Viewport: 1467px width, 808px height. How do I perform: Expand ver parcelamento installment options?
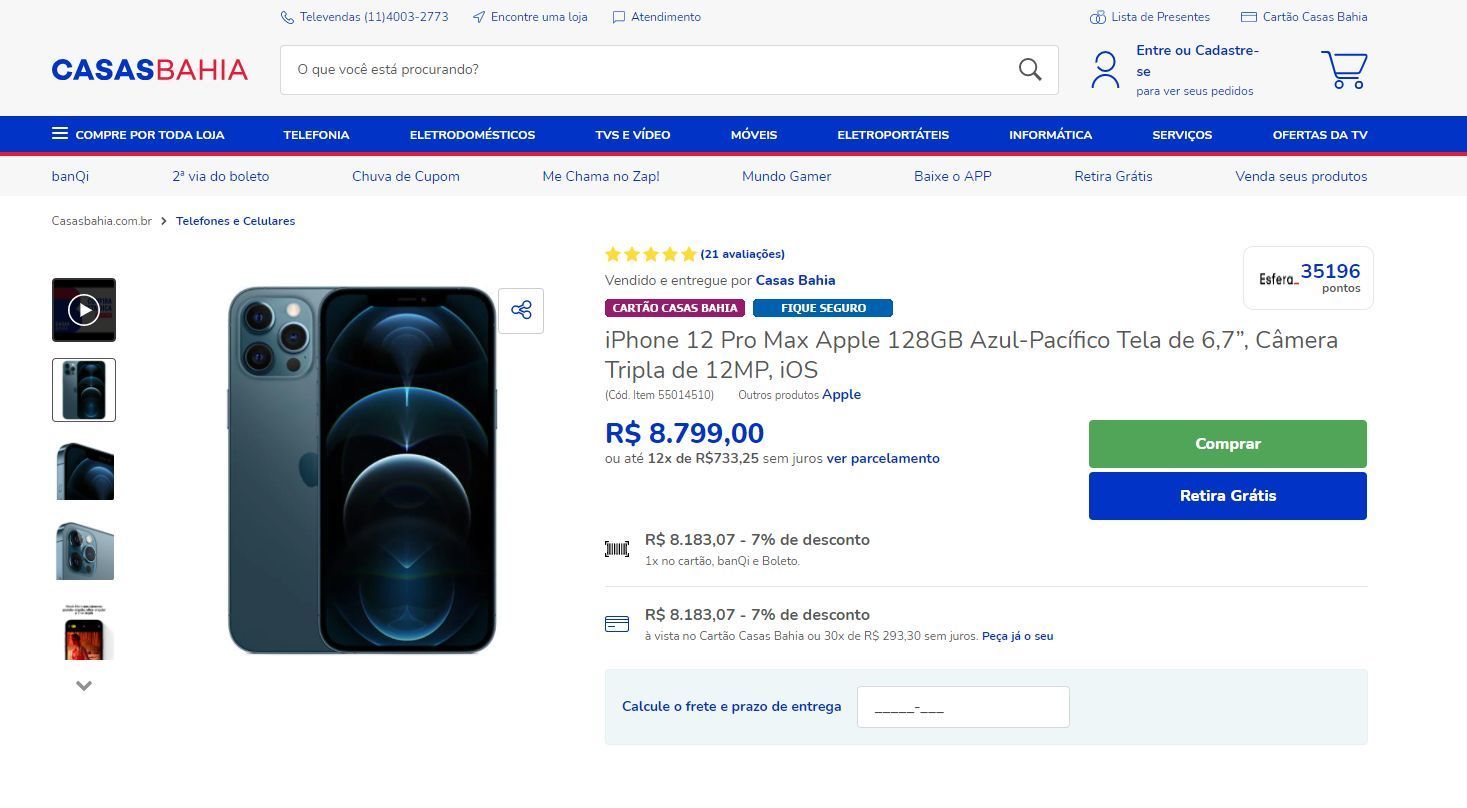pyautogui.click(x=883, y=458)
